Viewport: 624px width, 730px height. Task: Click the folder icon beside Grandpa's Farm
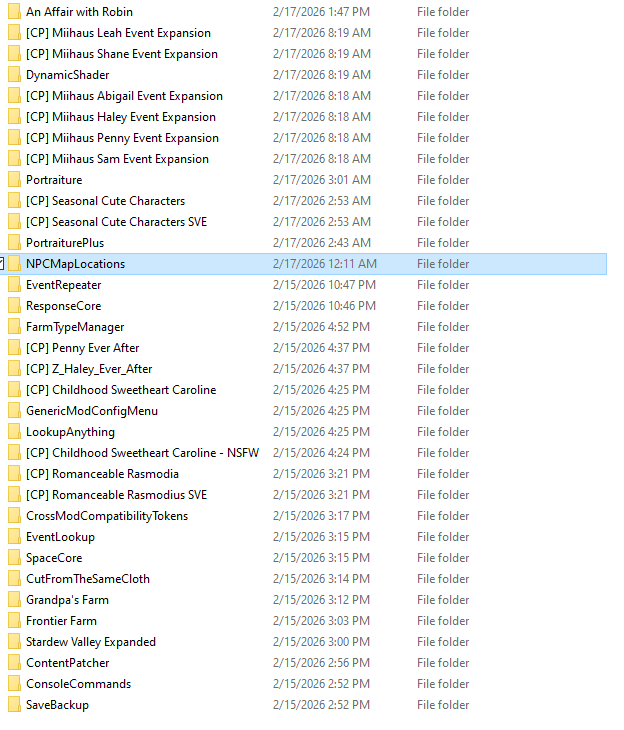14,600
